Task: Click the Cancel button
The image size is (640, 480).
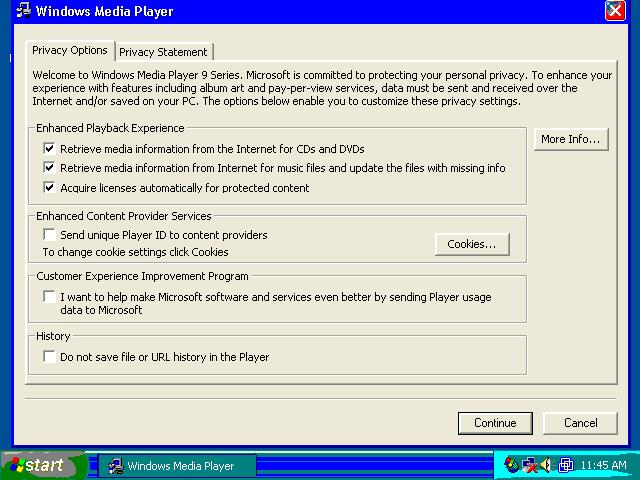Action: pyautogui.click(x=580, y=423)
